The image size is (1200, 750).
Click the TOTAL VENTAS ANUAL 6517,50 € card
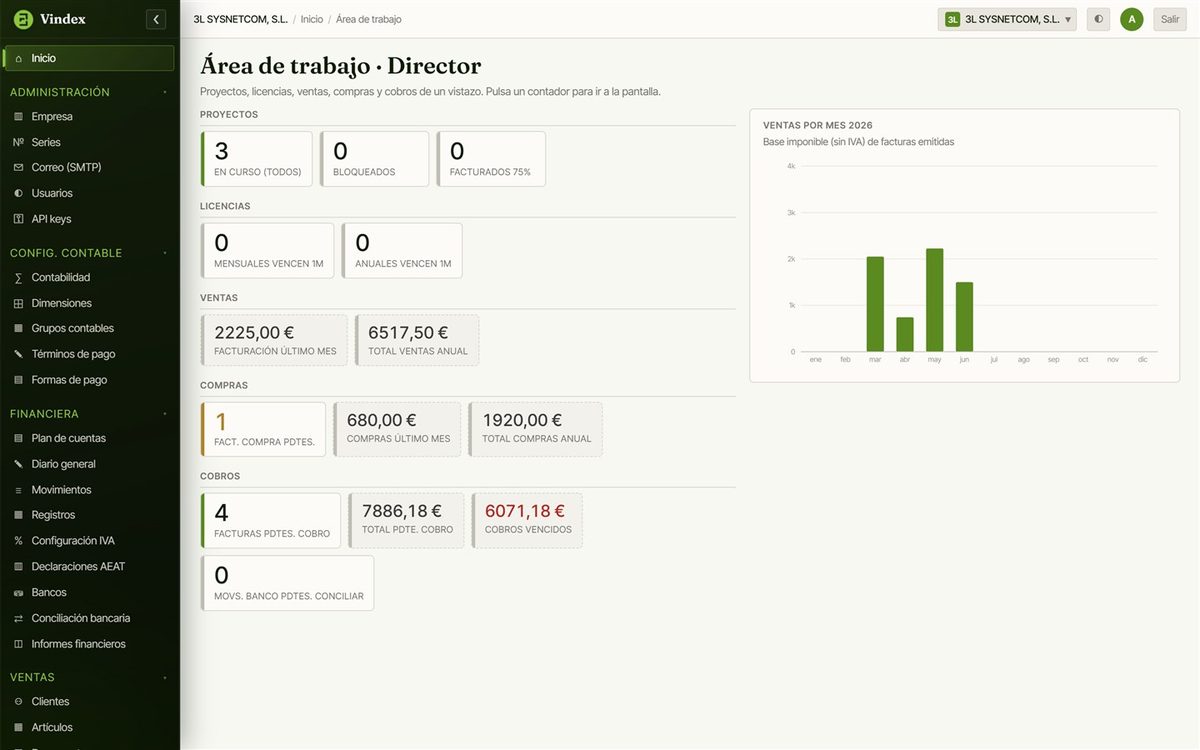pyautogui.click(x=417, y=340)
